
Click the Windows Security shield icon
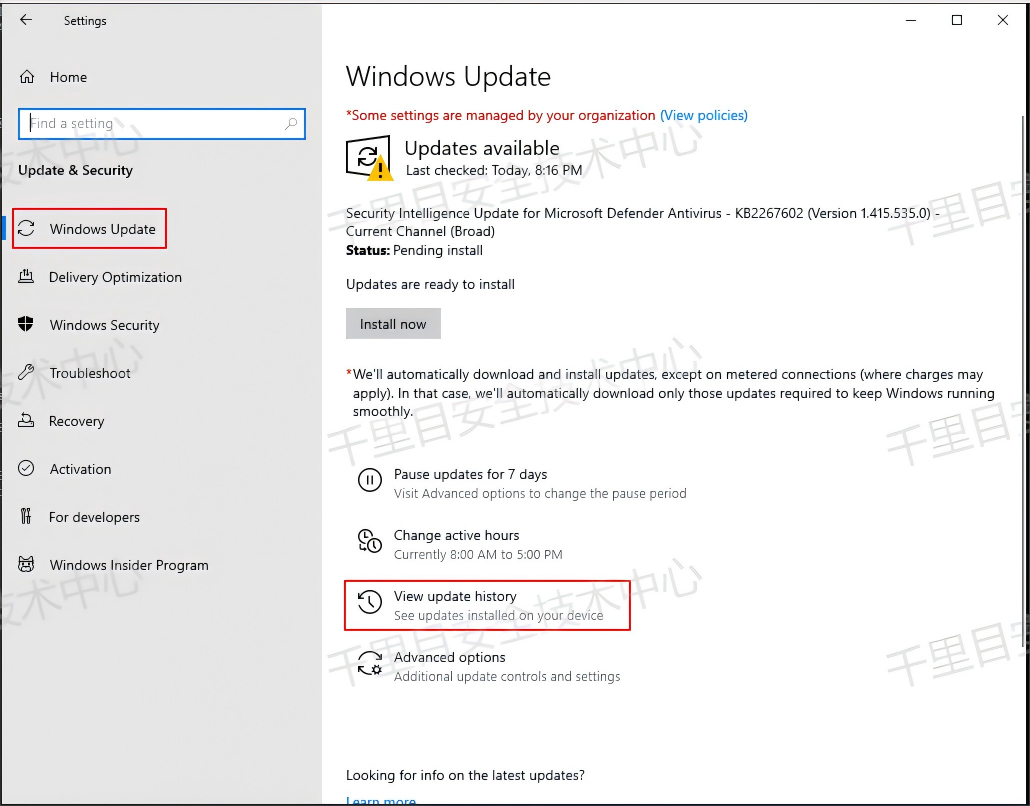(26, 325)
